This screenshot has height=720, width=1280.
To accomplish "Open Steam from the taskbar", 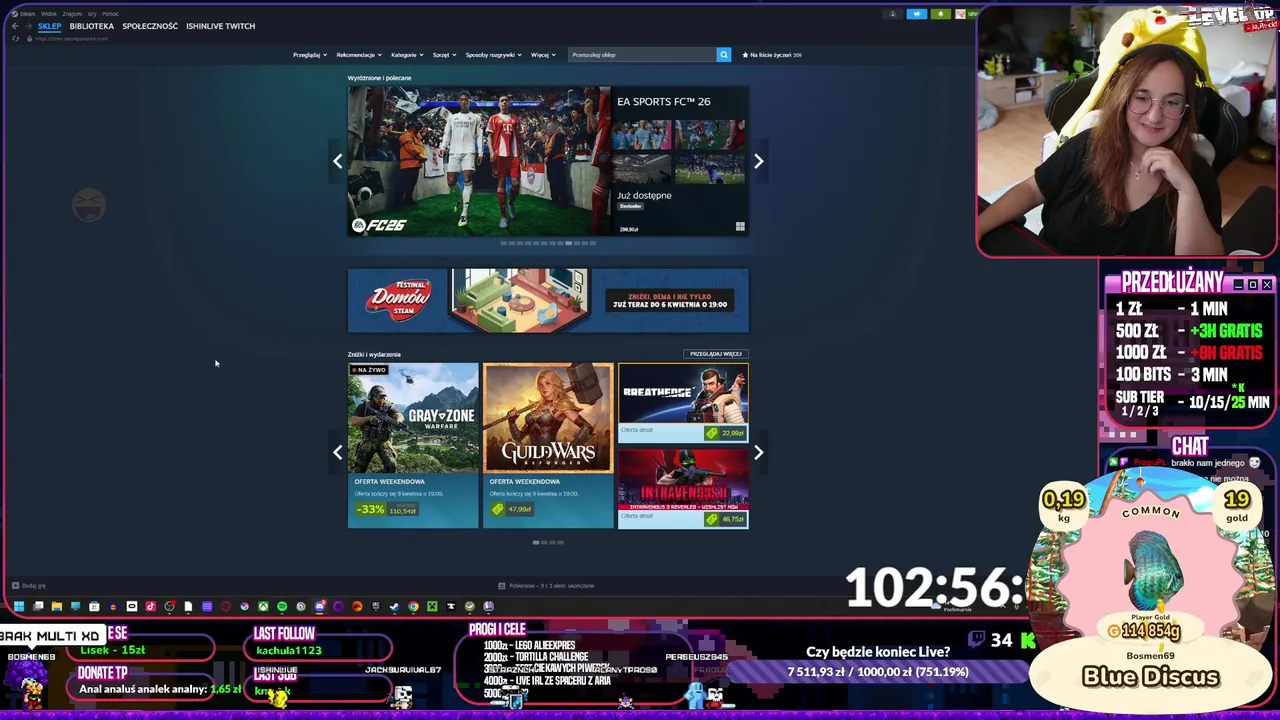I will tap(394, 606).
